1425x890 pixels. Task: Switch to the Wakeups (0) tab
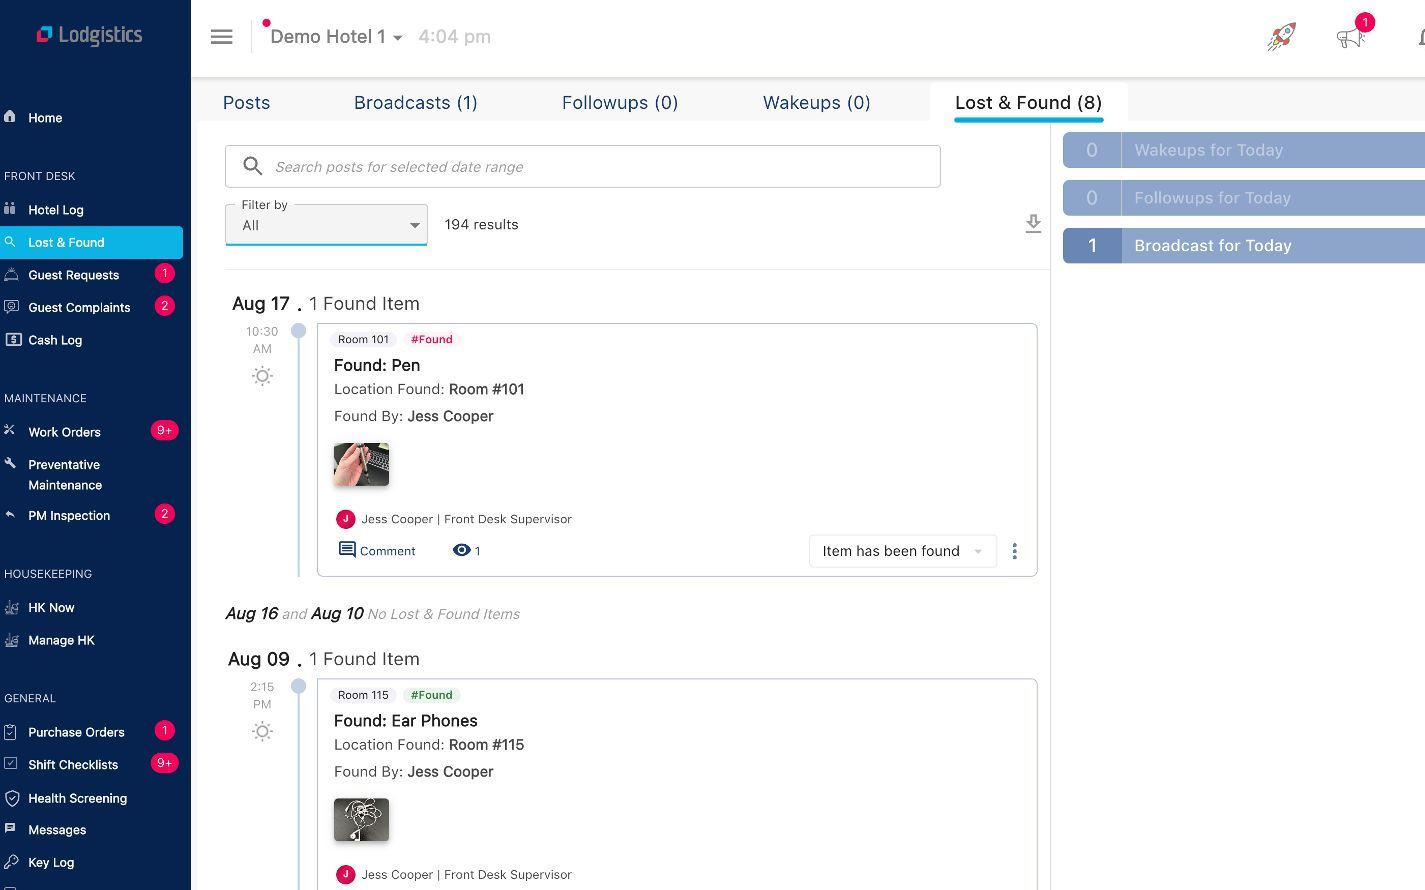[816, 103]
